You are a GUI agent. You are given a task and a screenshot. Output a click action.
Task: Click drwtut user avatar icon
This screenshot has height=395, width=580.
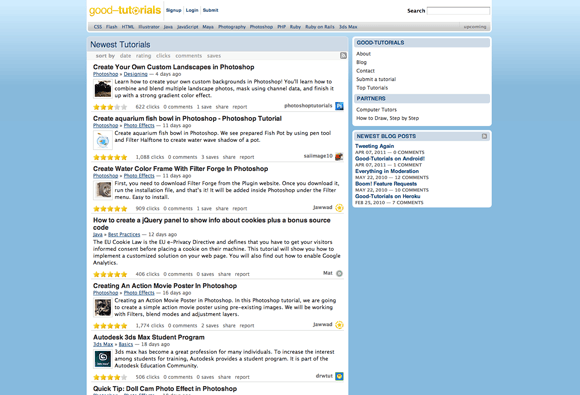point(339,377)
